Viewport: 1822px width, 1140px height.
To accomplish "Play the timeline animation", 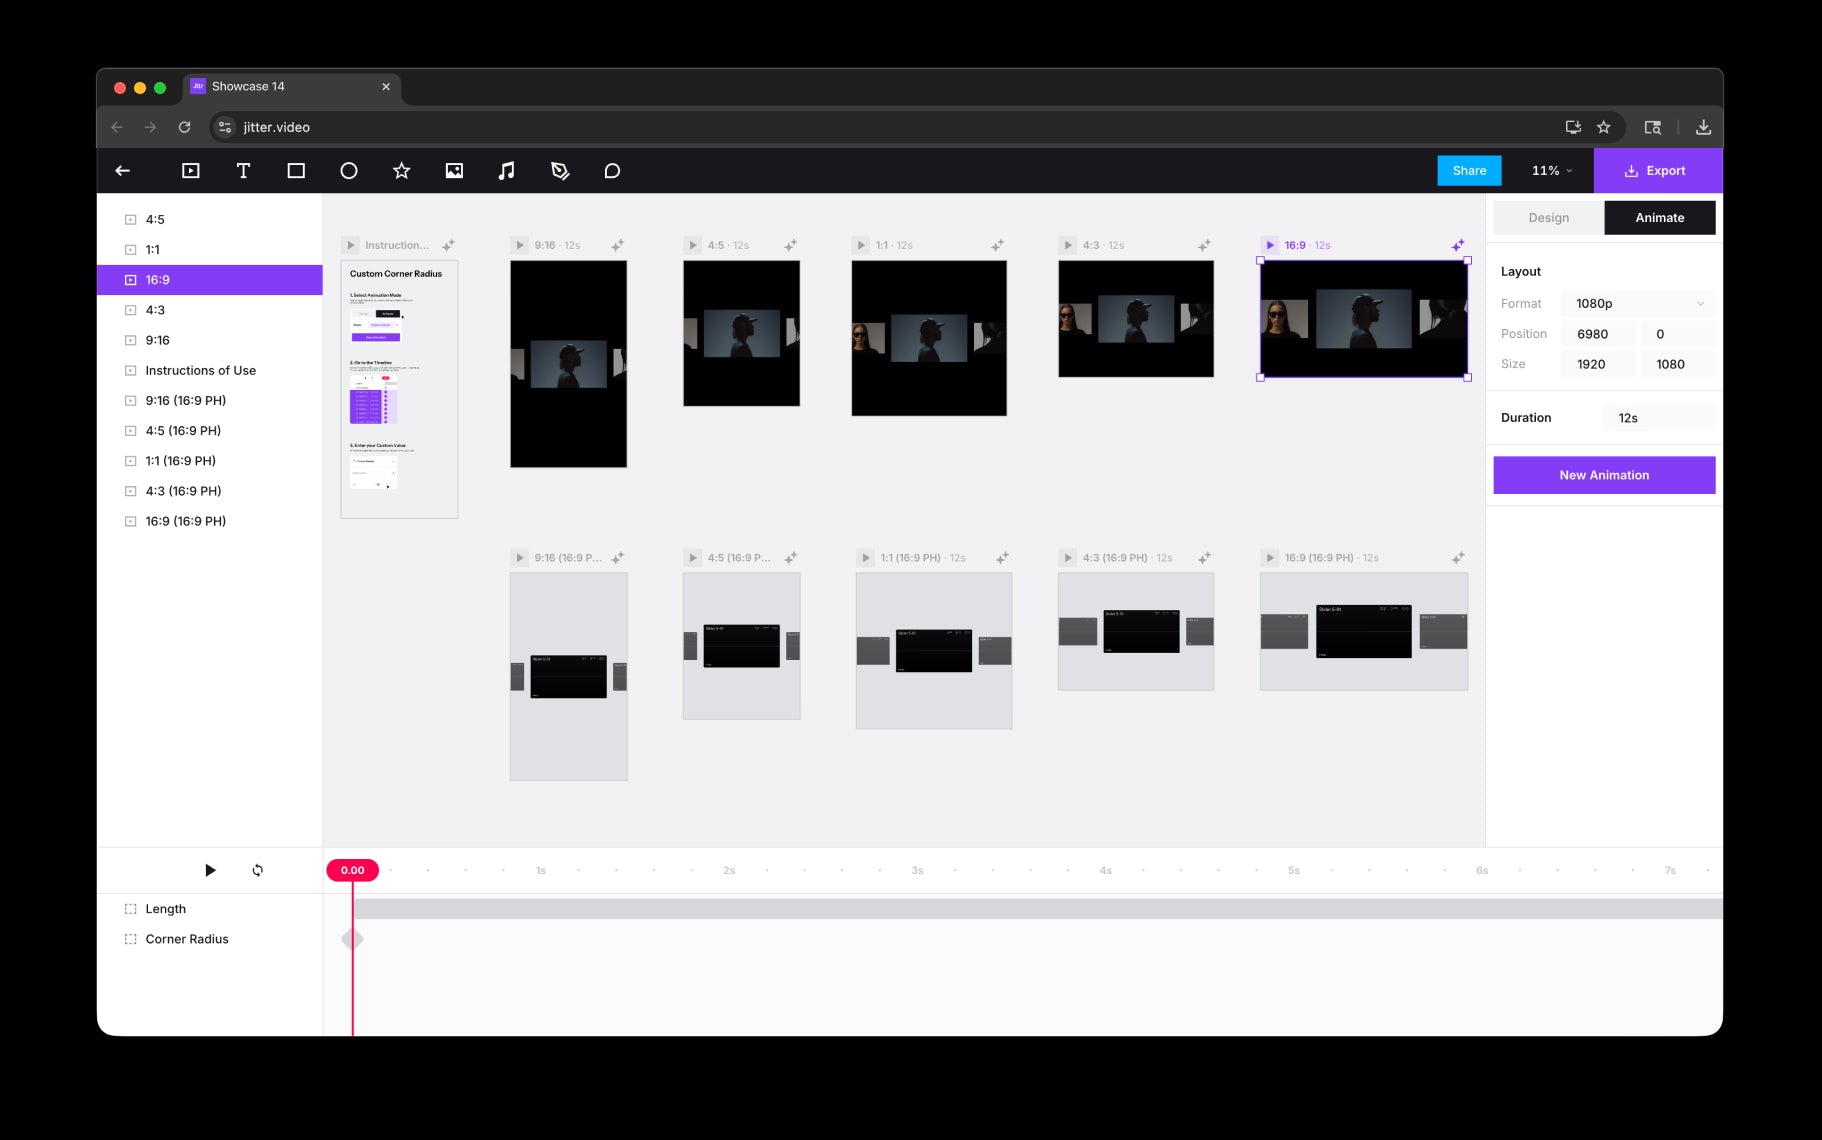I will coord(210,870).
